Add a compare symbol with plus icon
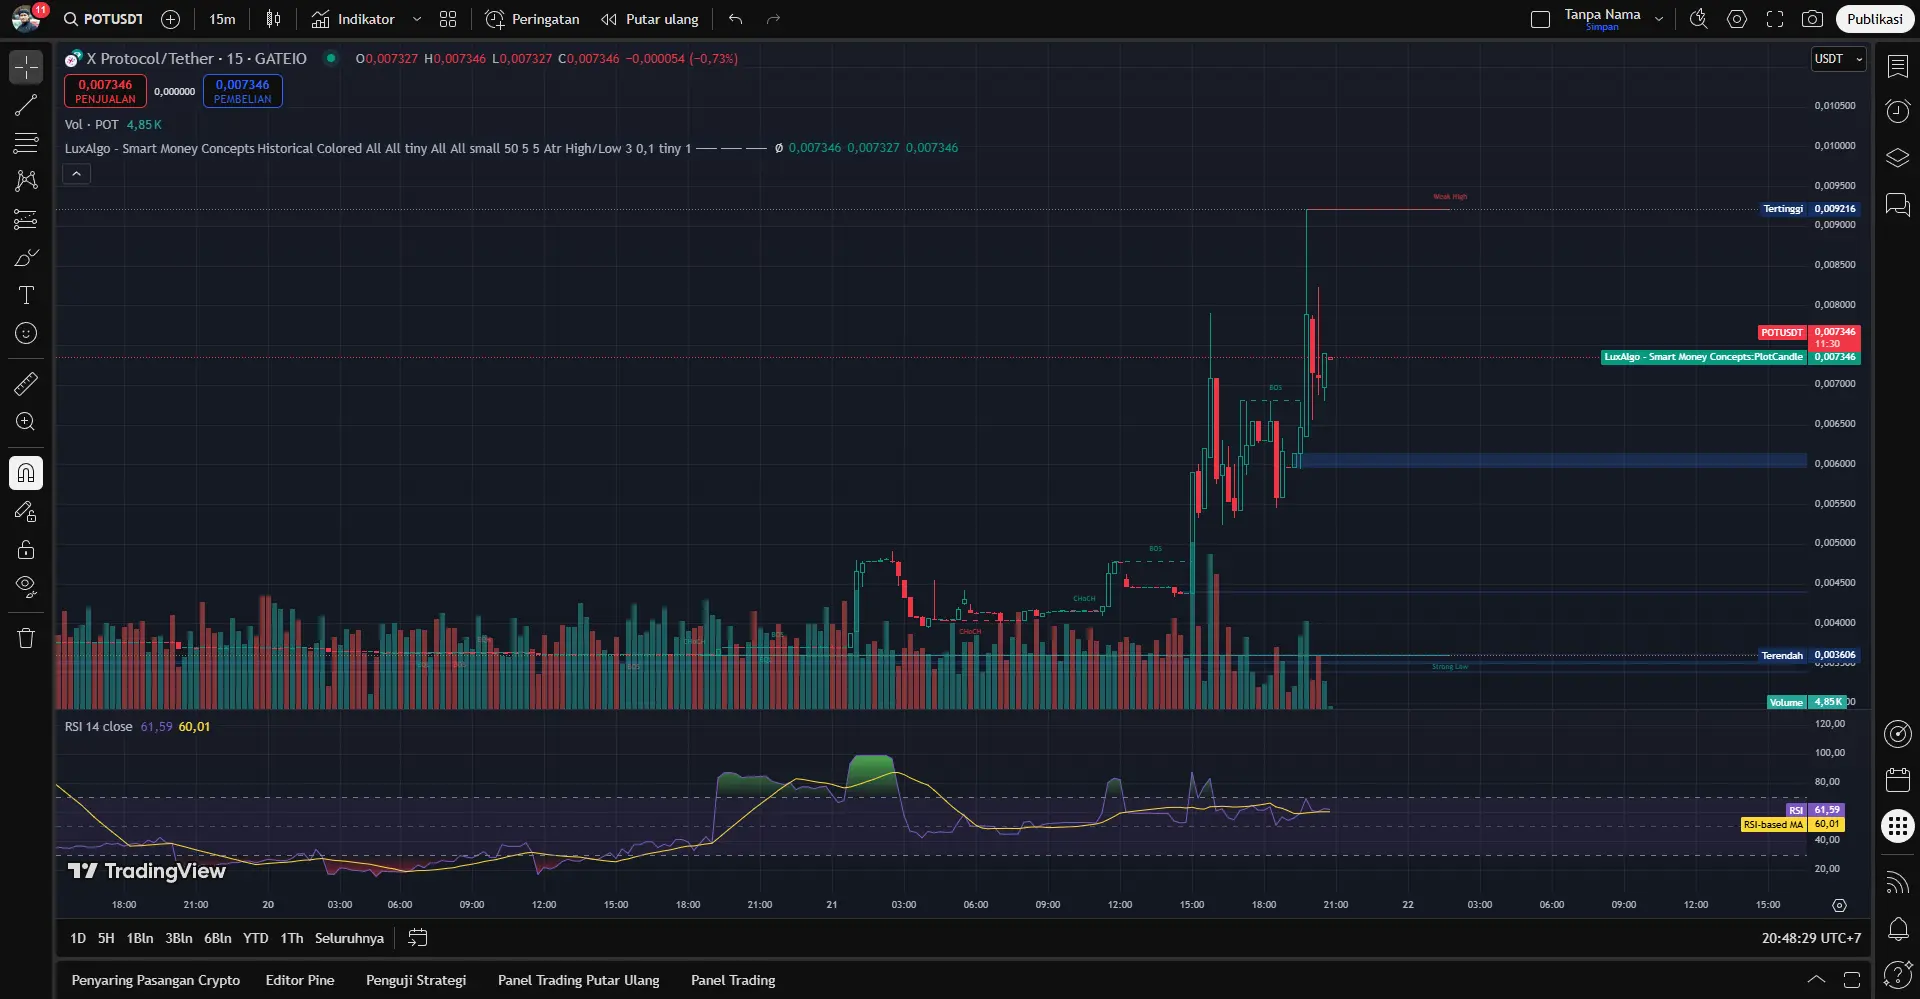This screenshot has width=1920, height=999. (x=171, y=19)
